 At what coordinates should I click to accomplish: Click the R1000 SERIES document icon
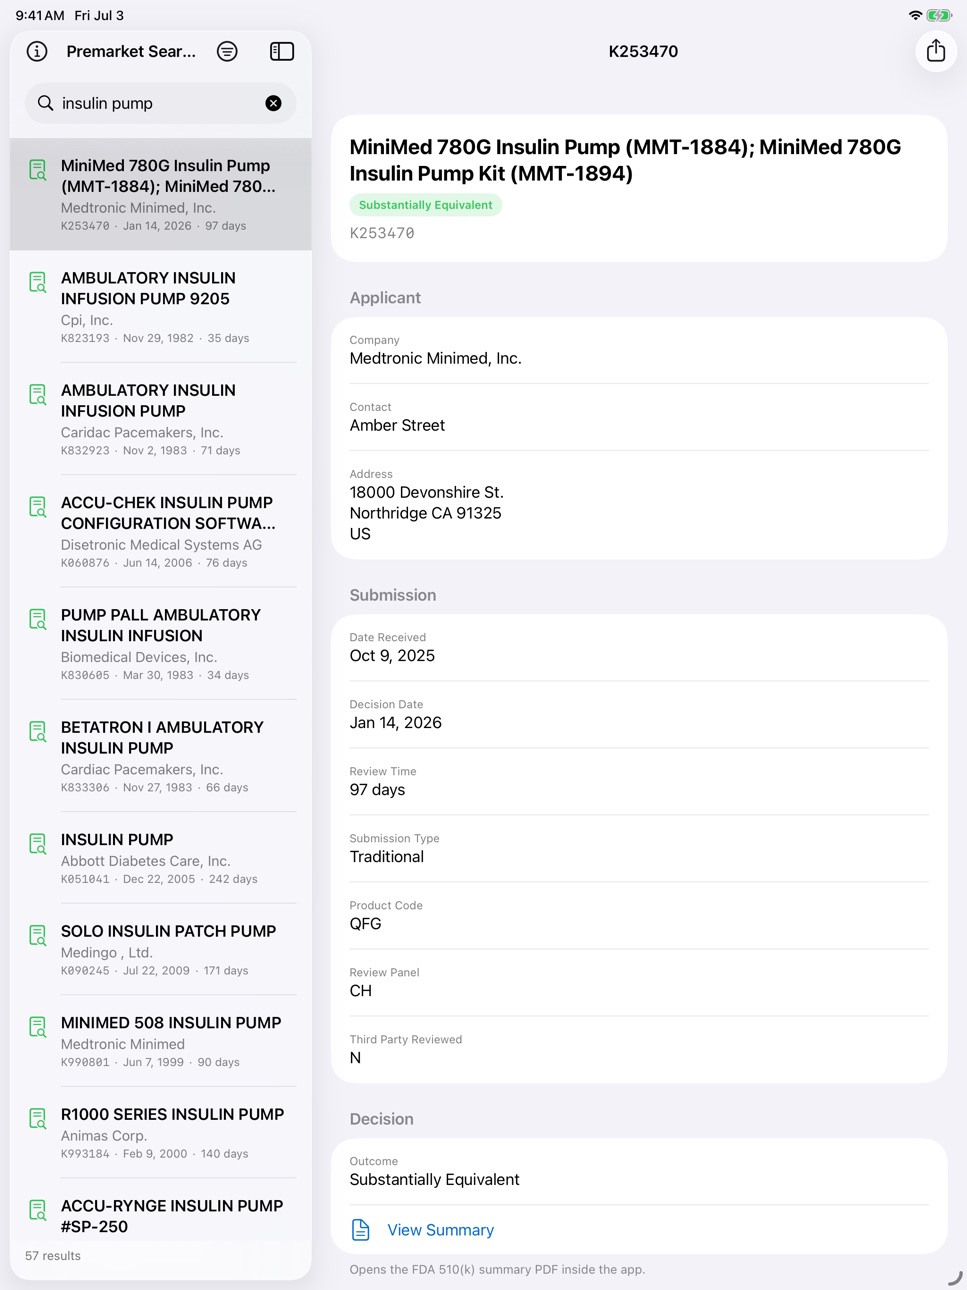coord(38,1118)
